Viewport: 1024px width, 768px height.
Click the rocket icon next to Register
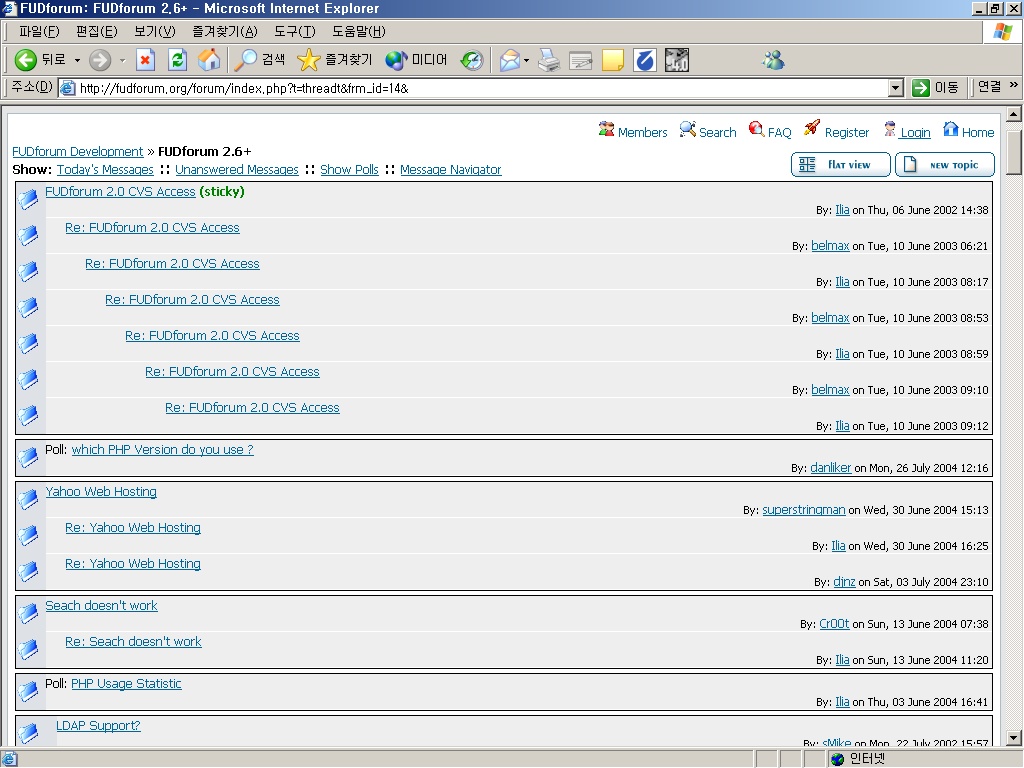812,128
